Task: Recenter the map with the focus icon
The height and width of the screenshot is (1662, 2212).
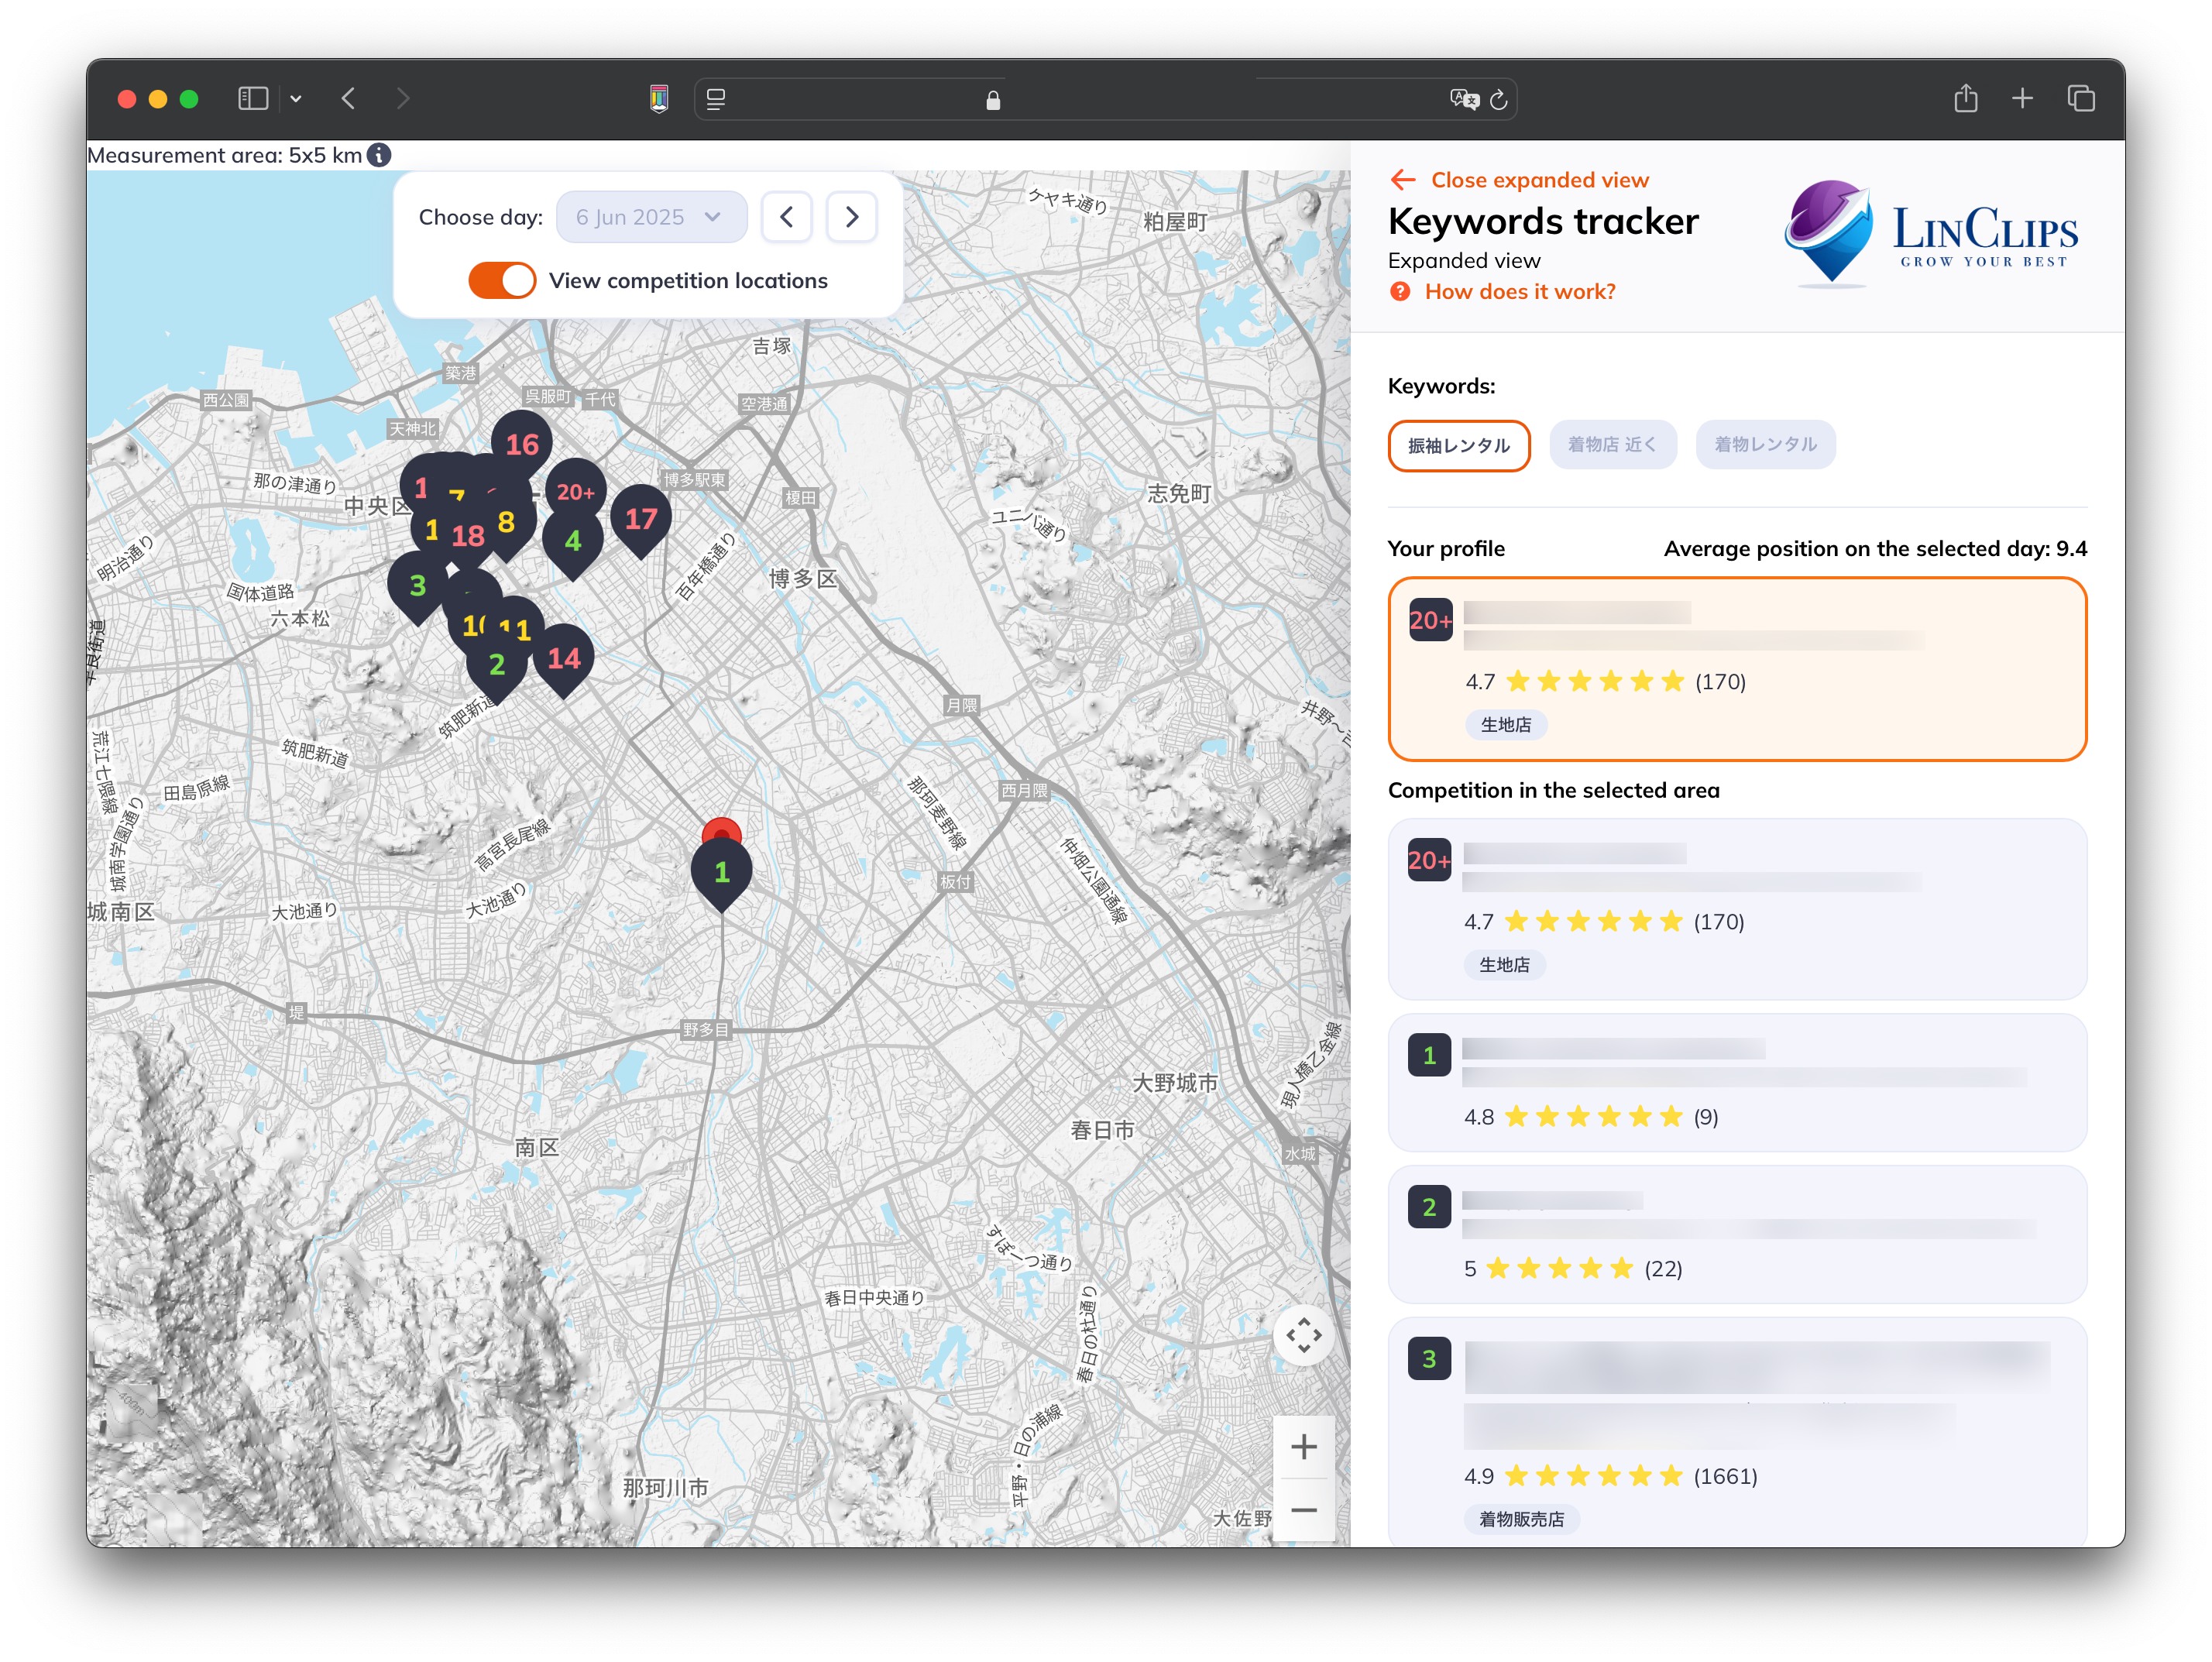Action: [x=1303, y=1335]
